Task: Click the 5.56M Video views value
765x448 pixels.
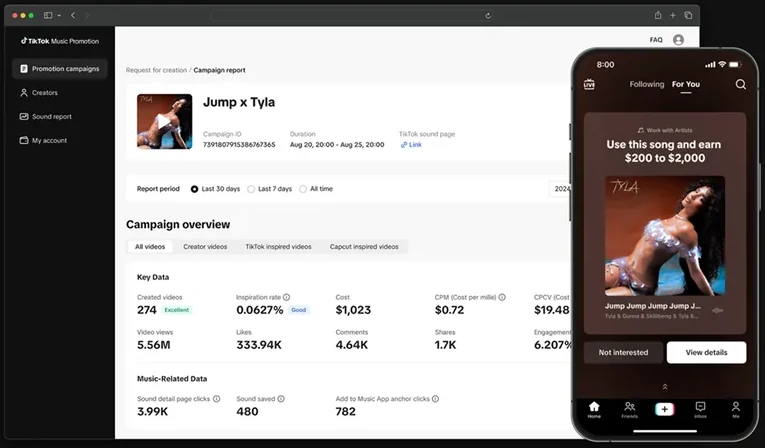Action: 154,345
